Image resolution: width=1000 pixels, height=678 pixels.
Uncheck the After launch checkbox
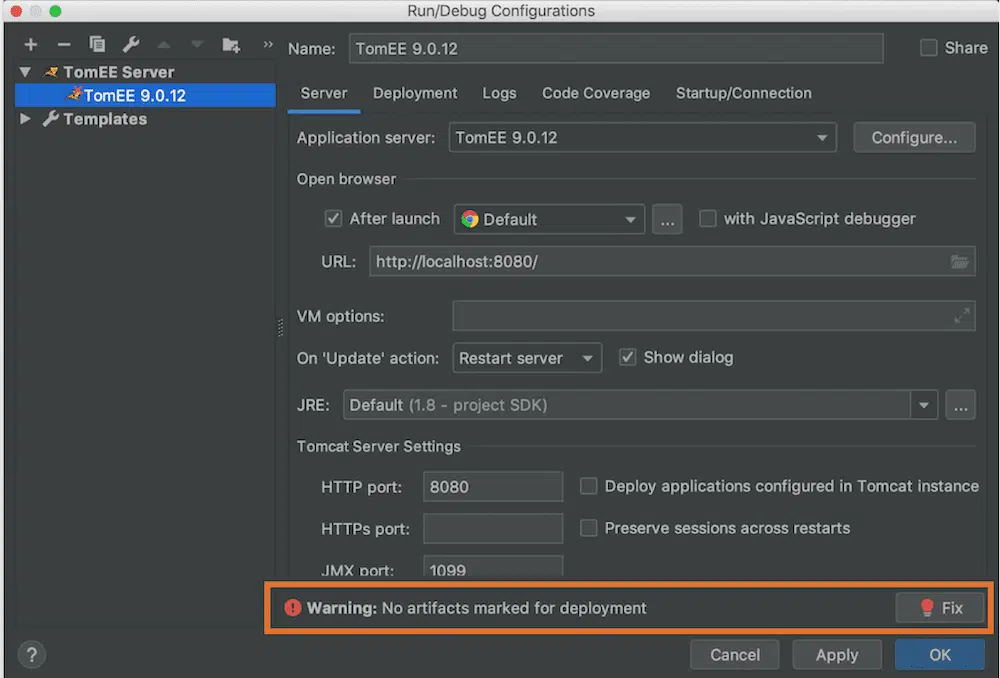coord(334,219)
